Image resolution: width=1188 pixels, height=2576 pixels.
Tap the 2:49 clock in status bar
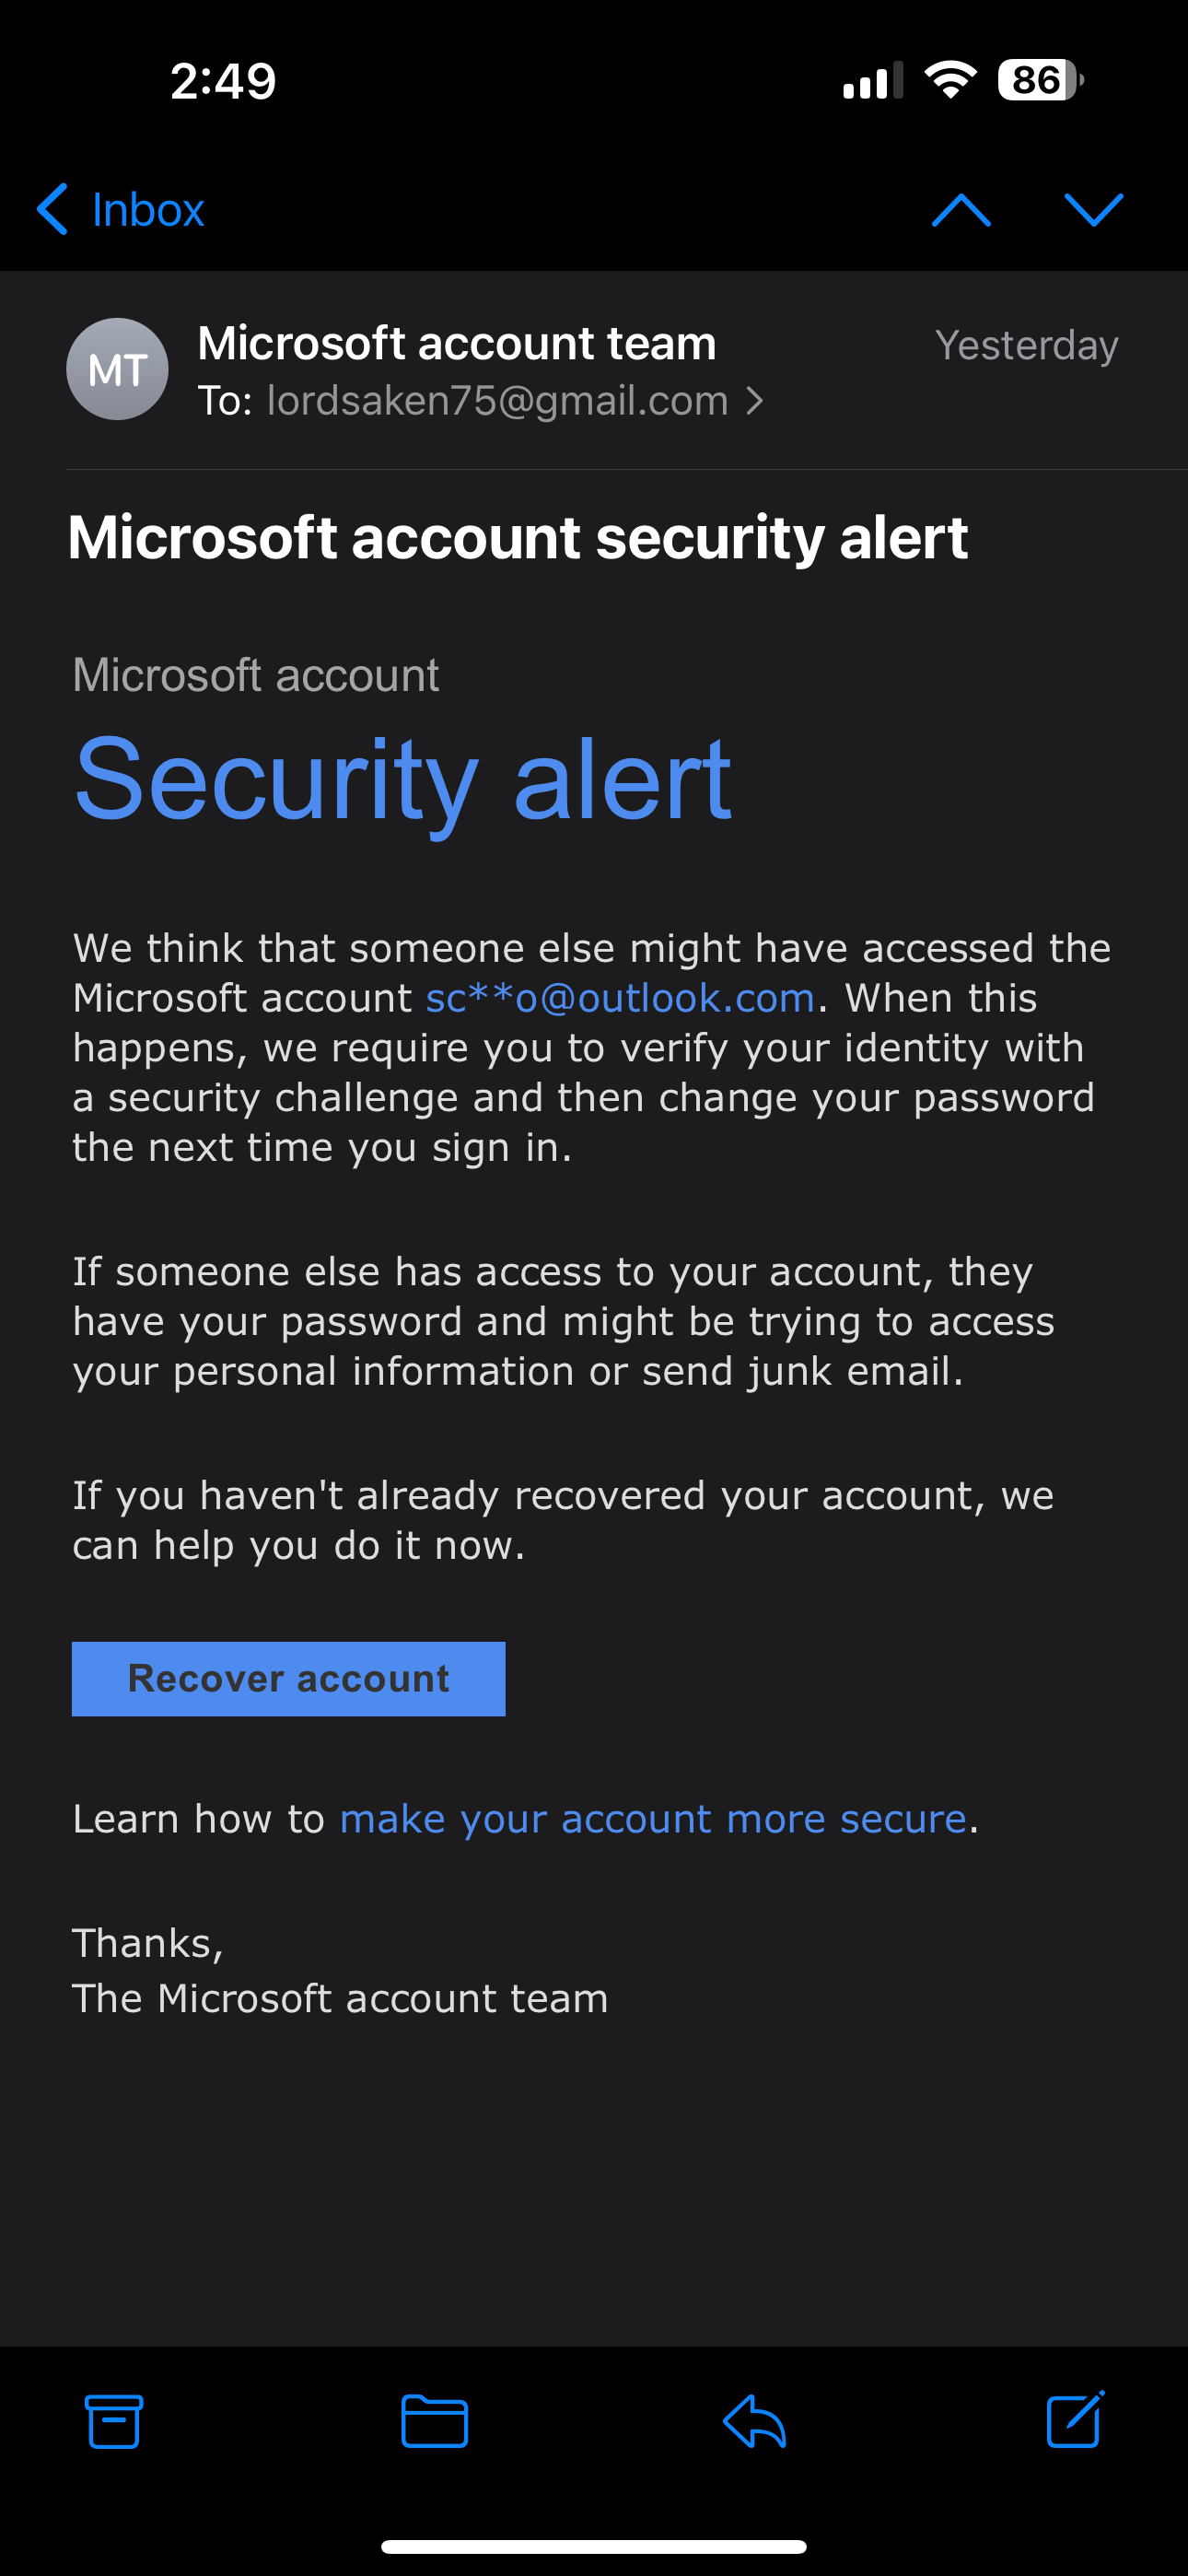tap(223, 81)
